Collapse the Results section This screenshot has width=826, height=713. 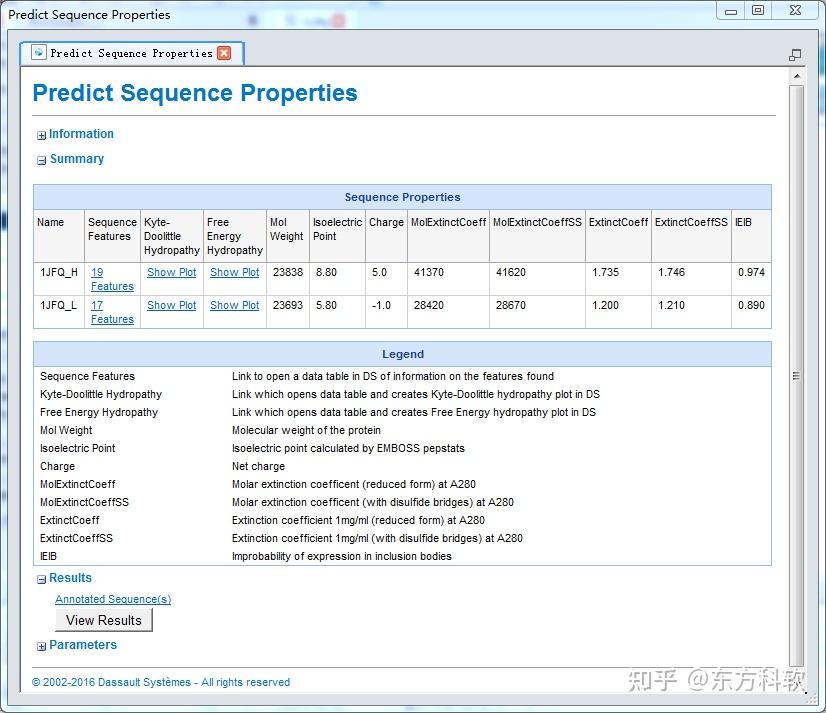[40, 577]
